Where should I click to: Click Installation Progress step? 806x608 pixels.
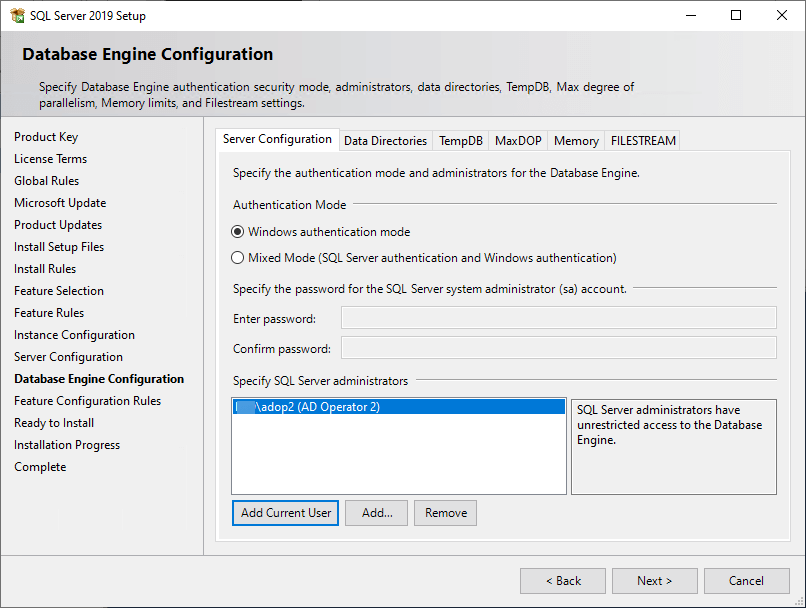click(67, 445)
